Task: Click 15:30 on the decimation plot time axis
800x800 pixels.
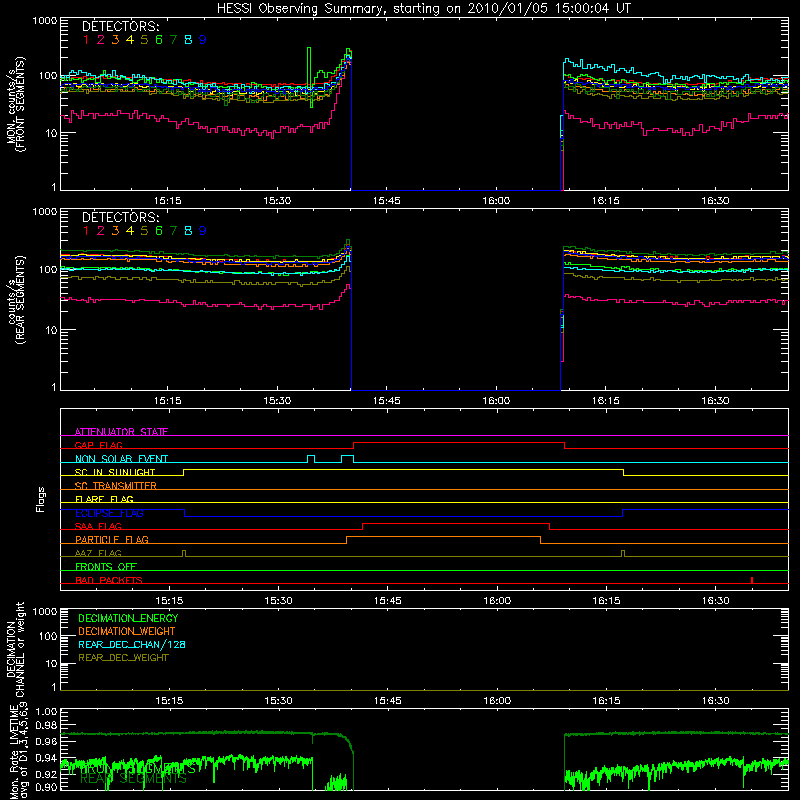Action: point(278,701)
